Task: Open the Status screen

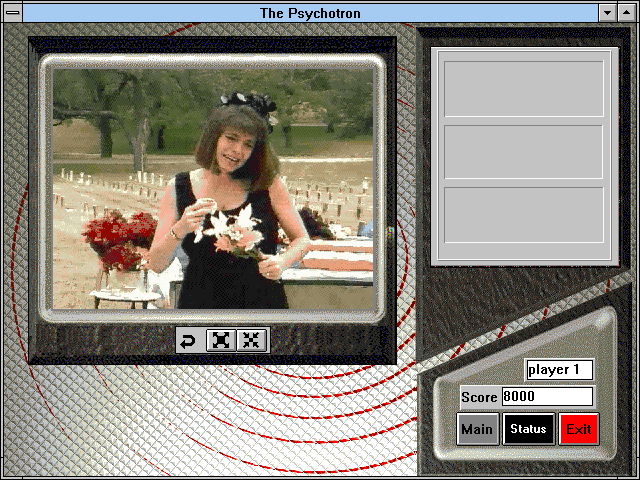Action: (528, 429)
